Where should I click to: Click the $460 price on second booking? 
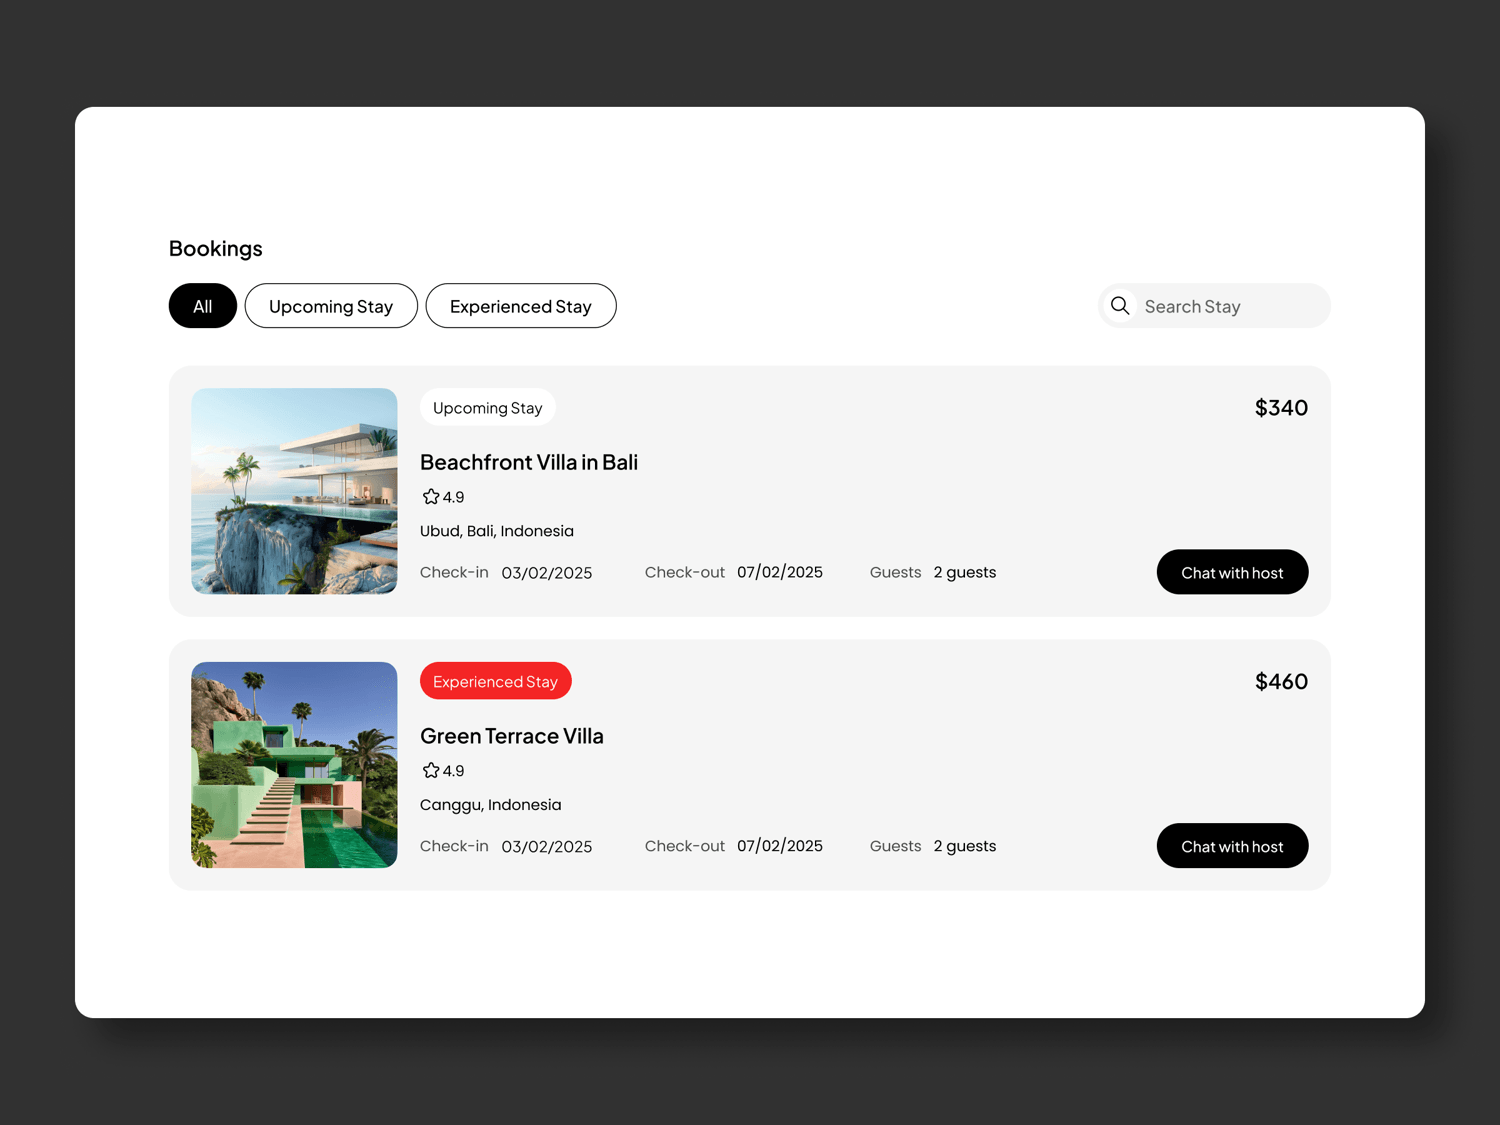[1281, 682]
